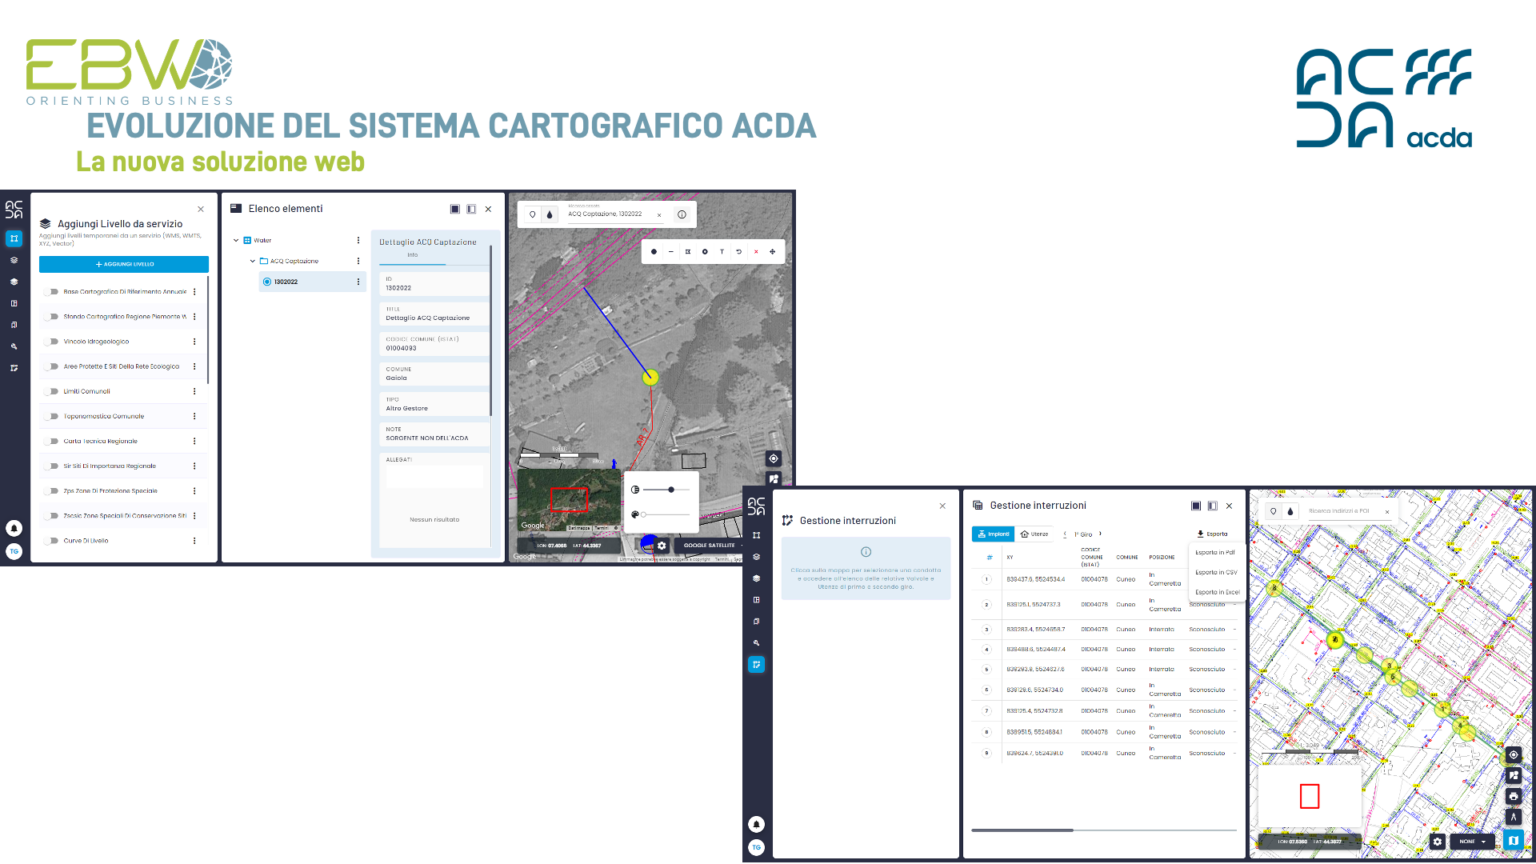Open map settings gear on satellite map
The width and height of the screenshot is (1536, 864).
pos(662,546)
